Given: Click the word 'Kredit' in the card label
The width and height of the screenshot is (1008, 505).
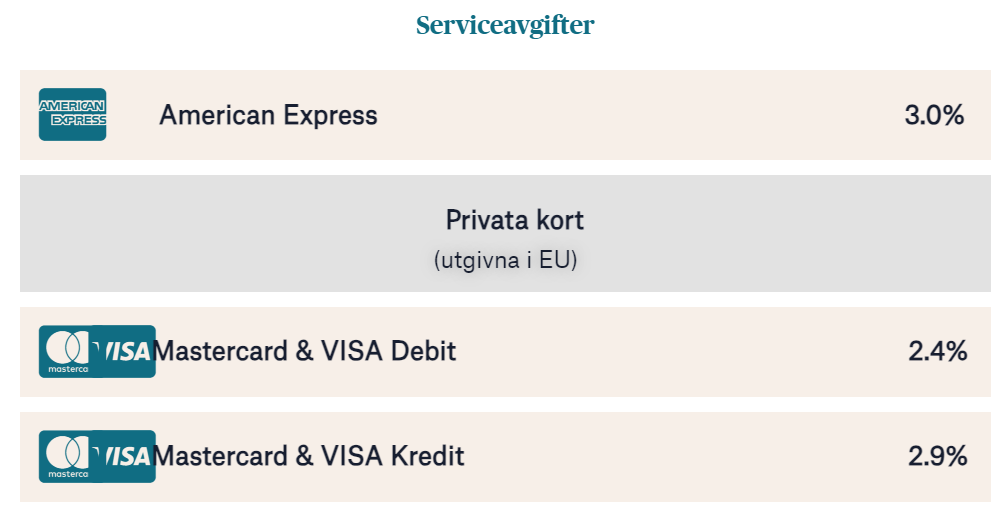Looking at the screenshot, I should (x=428, y=456).
